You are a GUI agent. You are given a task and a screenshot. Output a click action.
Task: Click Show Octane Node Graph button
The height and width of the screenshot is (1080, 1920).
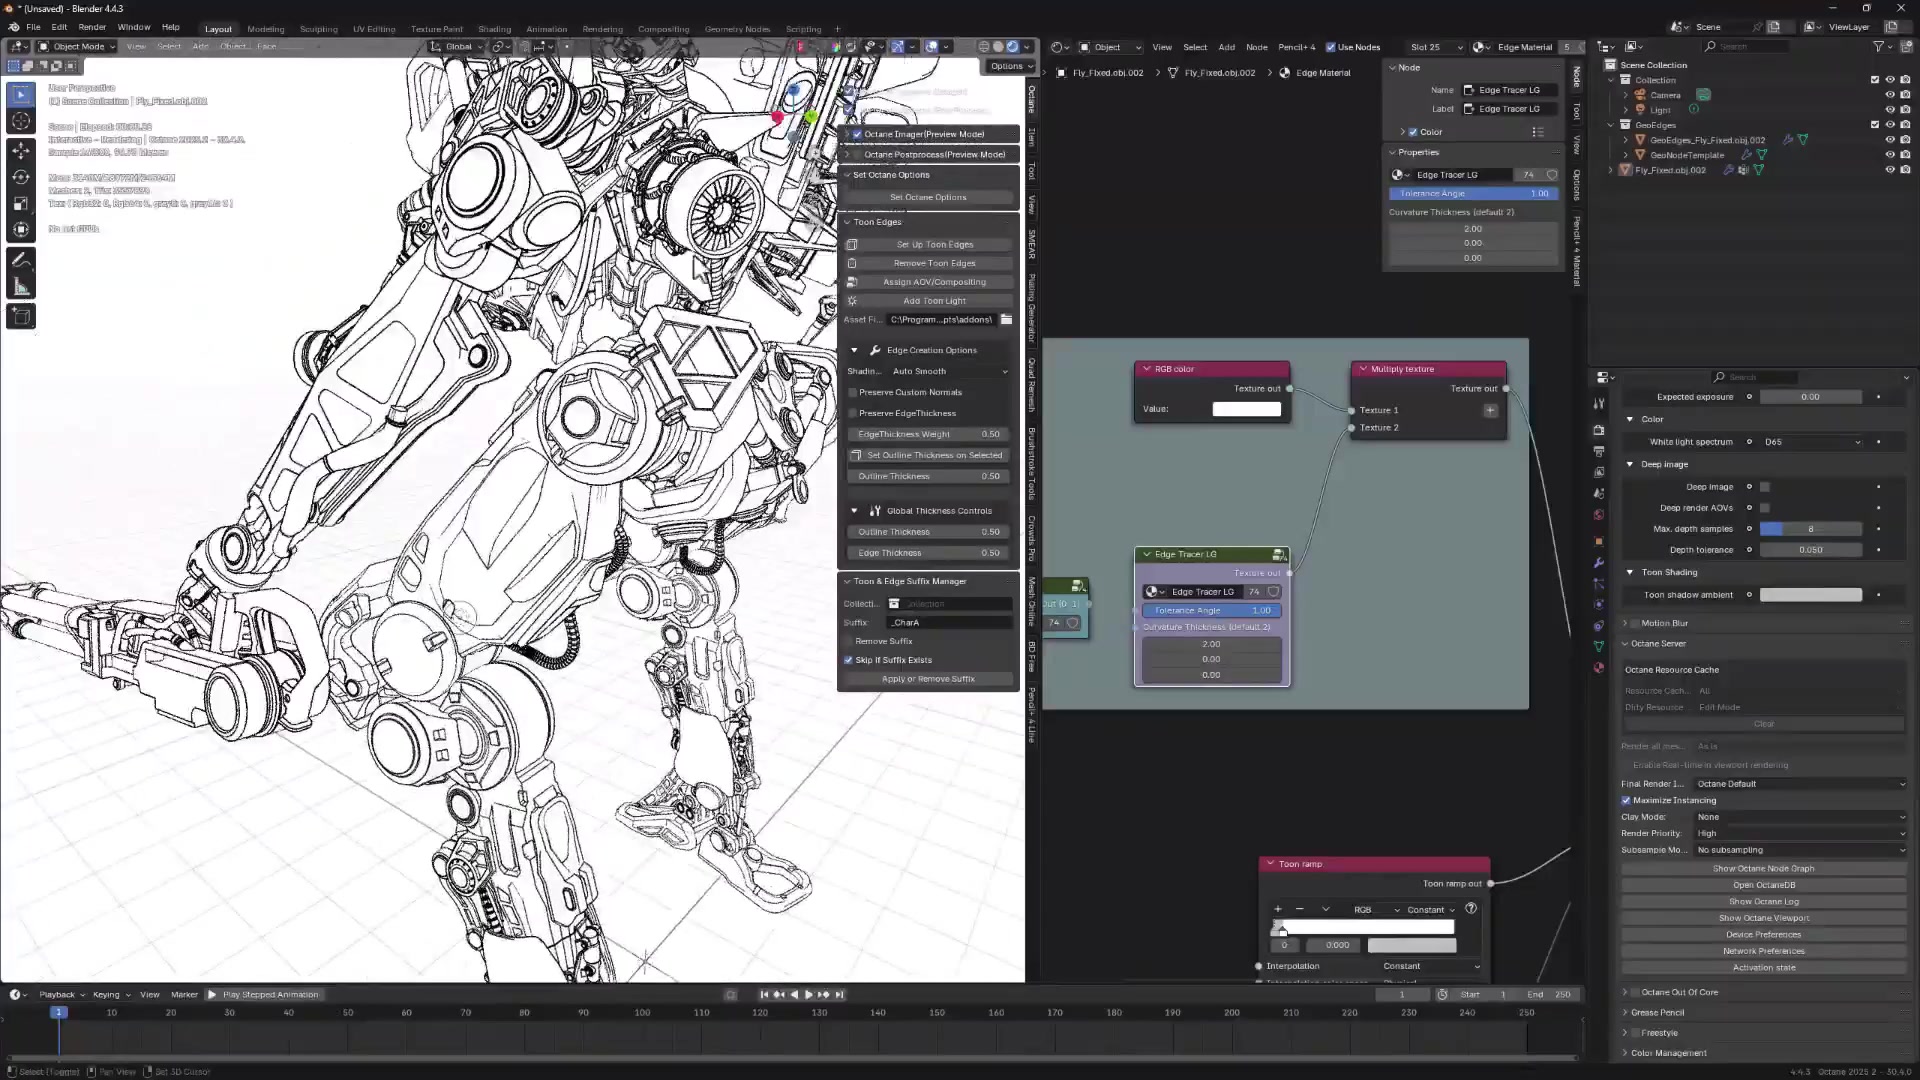1764,869
